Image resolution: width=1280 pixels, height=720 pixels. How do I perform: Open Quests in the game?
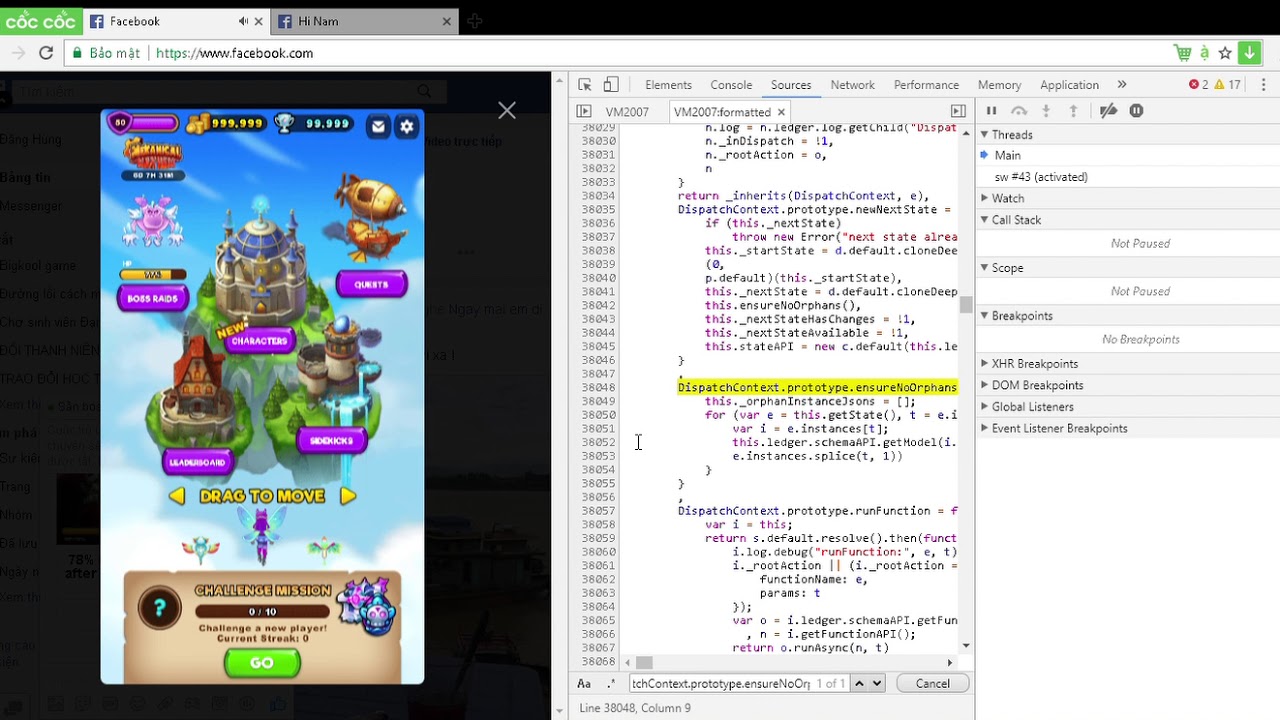[371, 284]
